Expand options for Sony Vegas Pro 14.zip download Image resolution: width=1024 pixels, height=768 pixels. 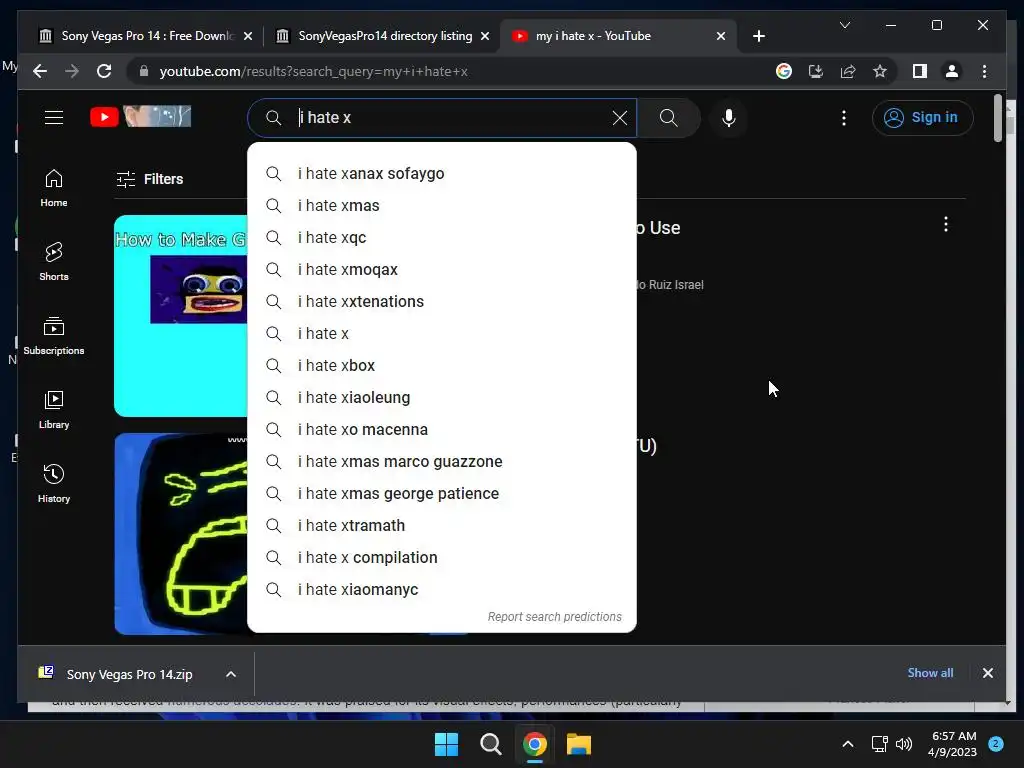point(231,674)
